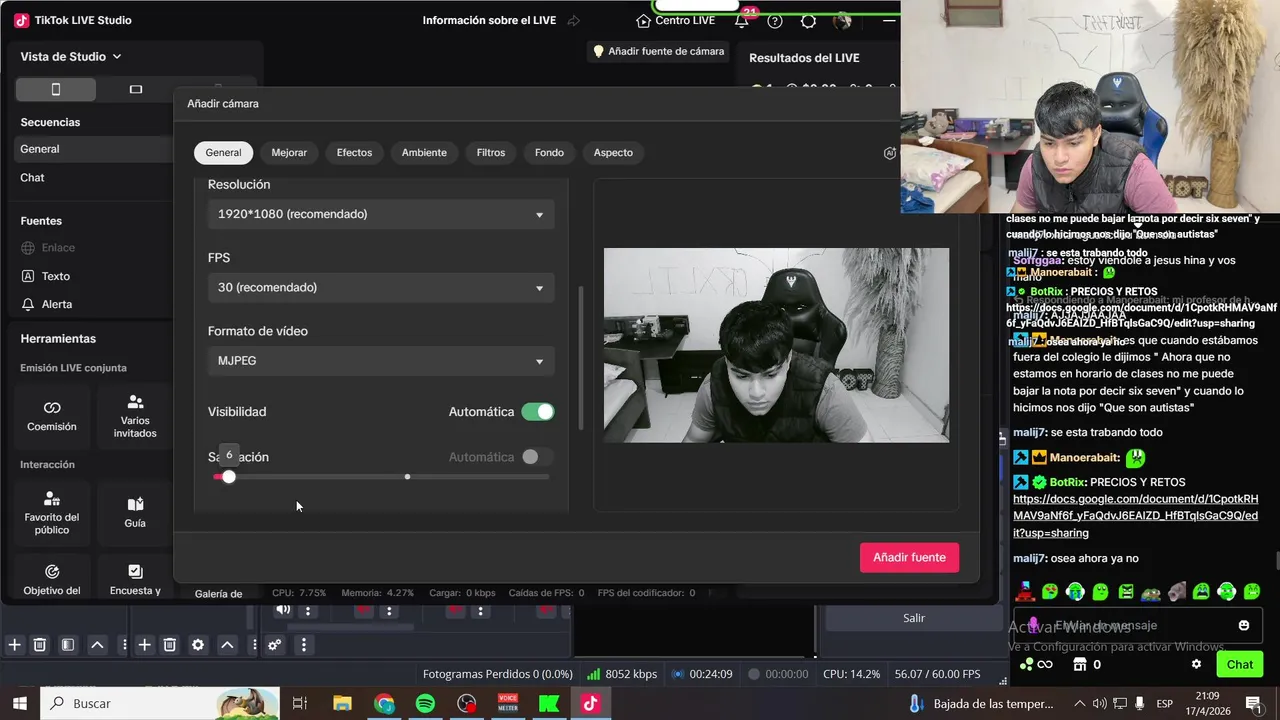
Task: Click the leftmost OBS add scene plus icon
Action: (x=14, y=645)
